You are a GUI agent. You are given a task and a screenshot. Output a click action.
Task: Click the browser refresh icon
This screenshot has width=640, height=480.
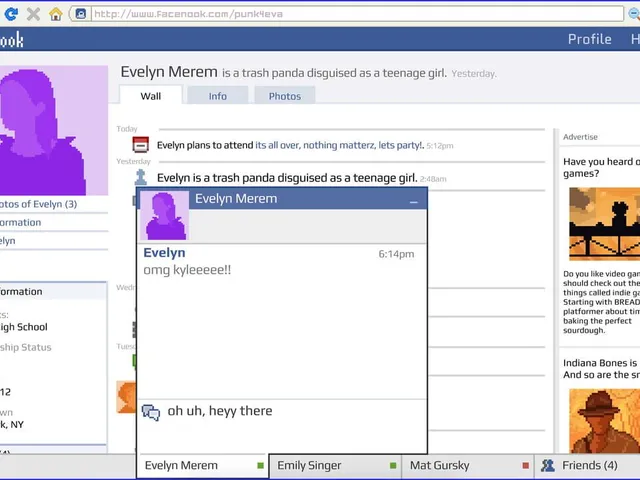pyautogui.click(x=12, y=14)
